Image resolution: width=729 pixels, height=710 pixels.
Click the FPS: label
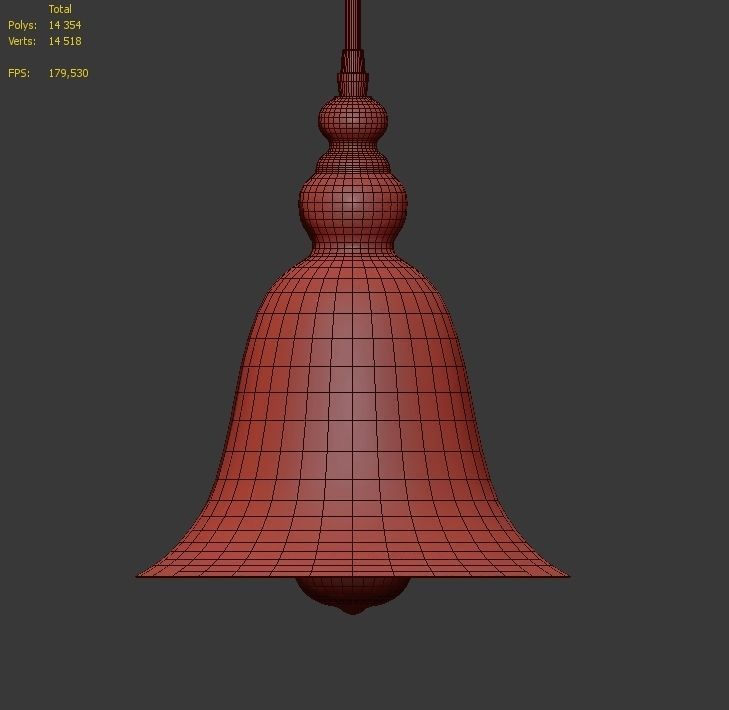19,73
